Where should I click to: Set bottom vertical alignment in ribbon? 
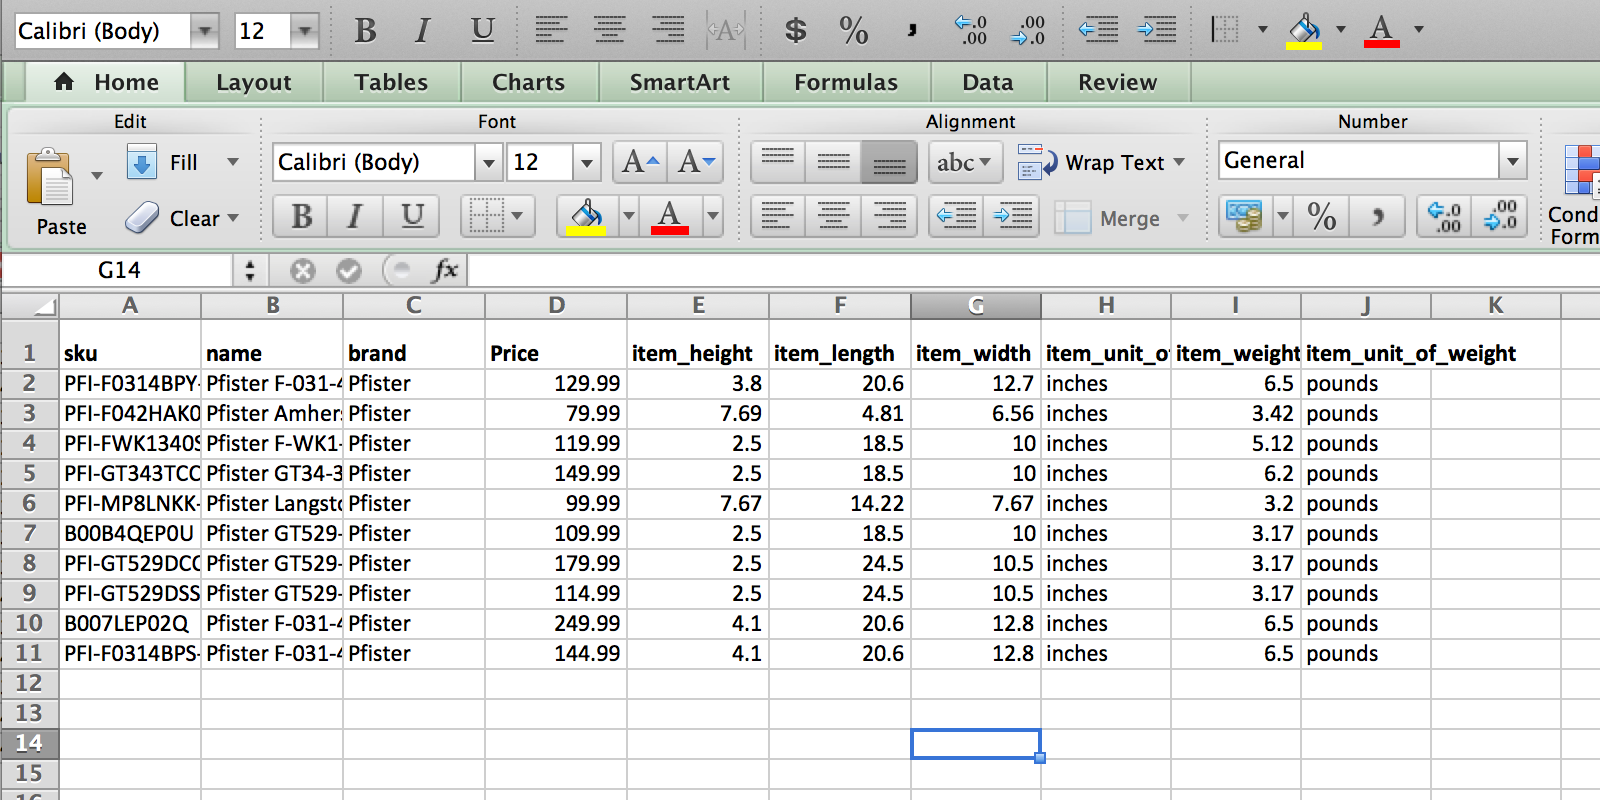pyautogui.click(x=889, y=162)
